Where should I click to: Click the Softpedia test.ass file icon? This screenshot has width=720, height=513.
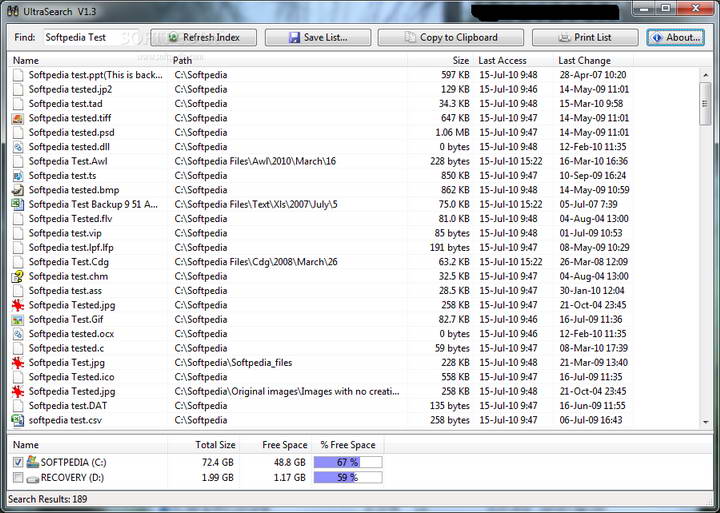pos(18,291)
